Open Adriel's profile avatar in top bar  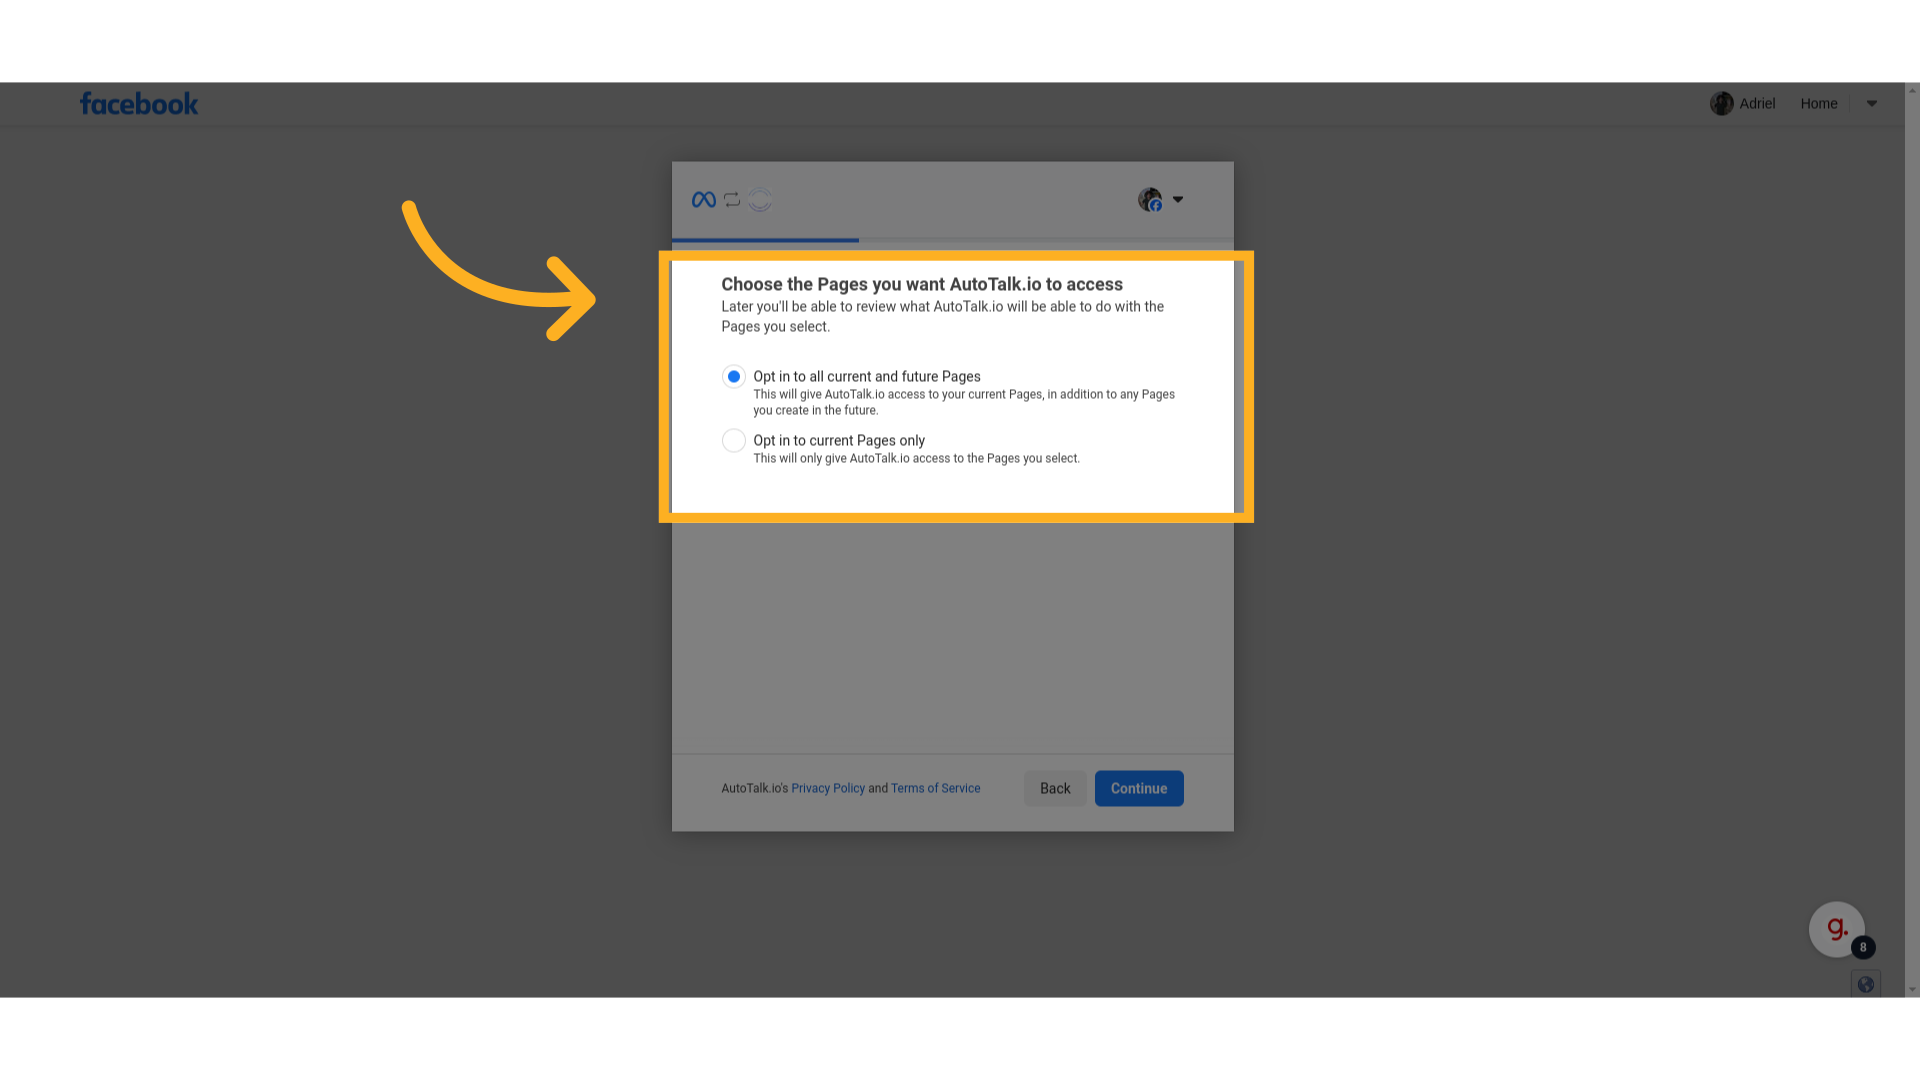pos(1721,104)
